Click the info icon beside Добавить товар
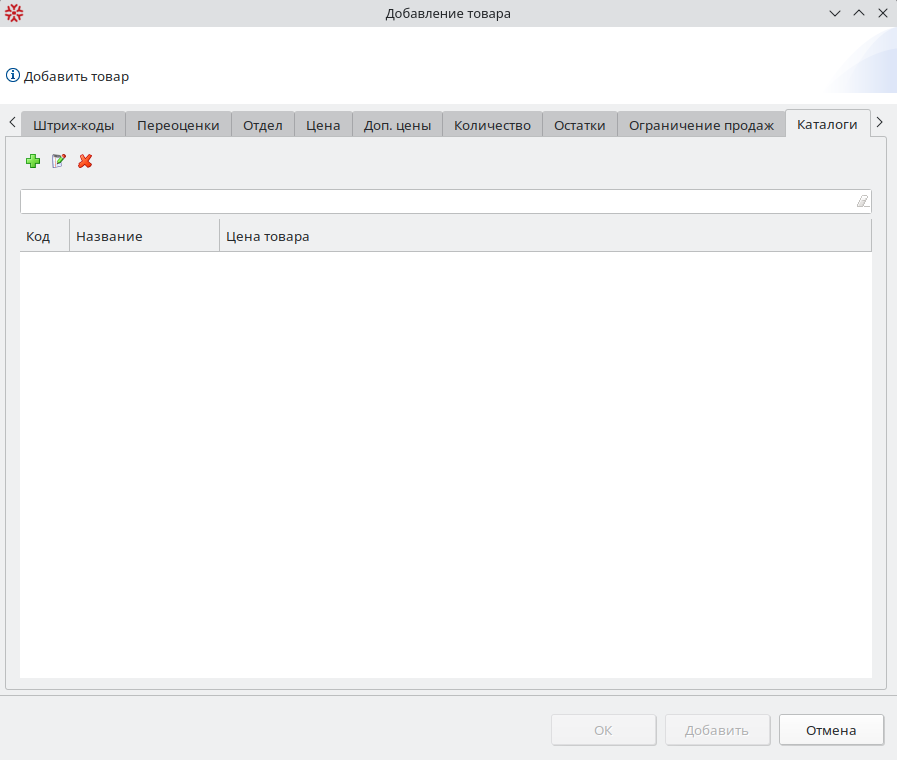This screenshot has height=760, width=897. (13, 76)
